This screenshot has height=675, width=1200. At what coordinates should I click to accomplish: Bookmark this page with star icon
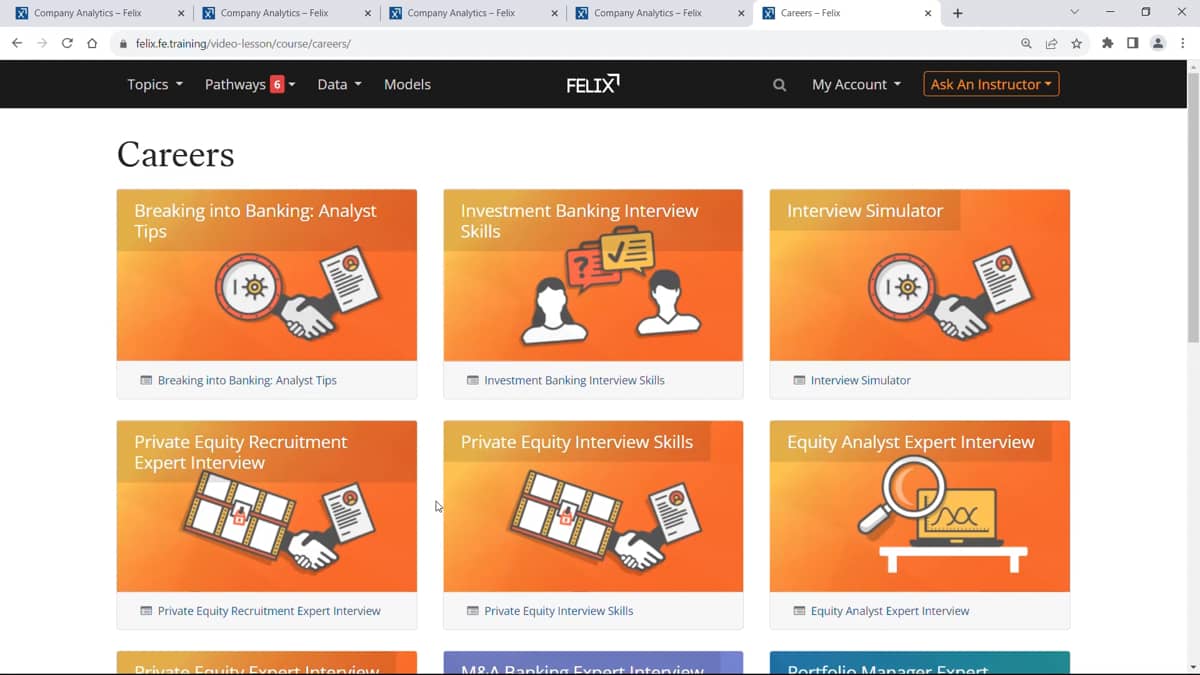(x=1077, y=43)
